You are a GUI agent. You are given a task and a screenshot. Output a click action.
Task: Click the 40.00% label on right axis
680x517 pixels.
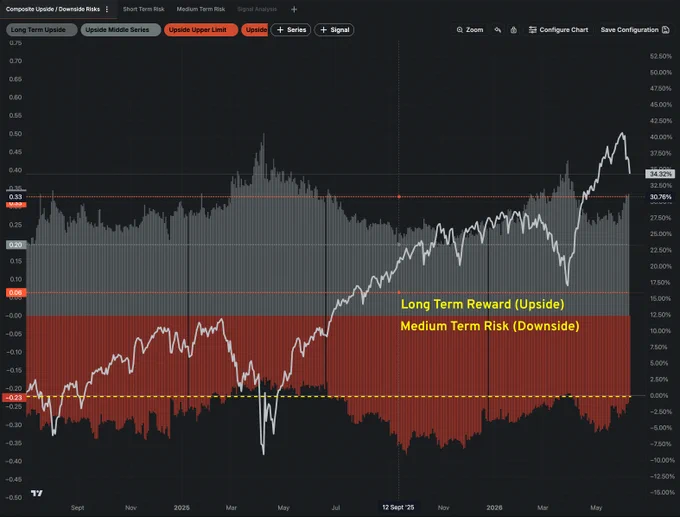pyautogui.click(x=660, y=137)
